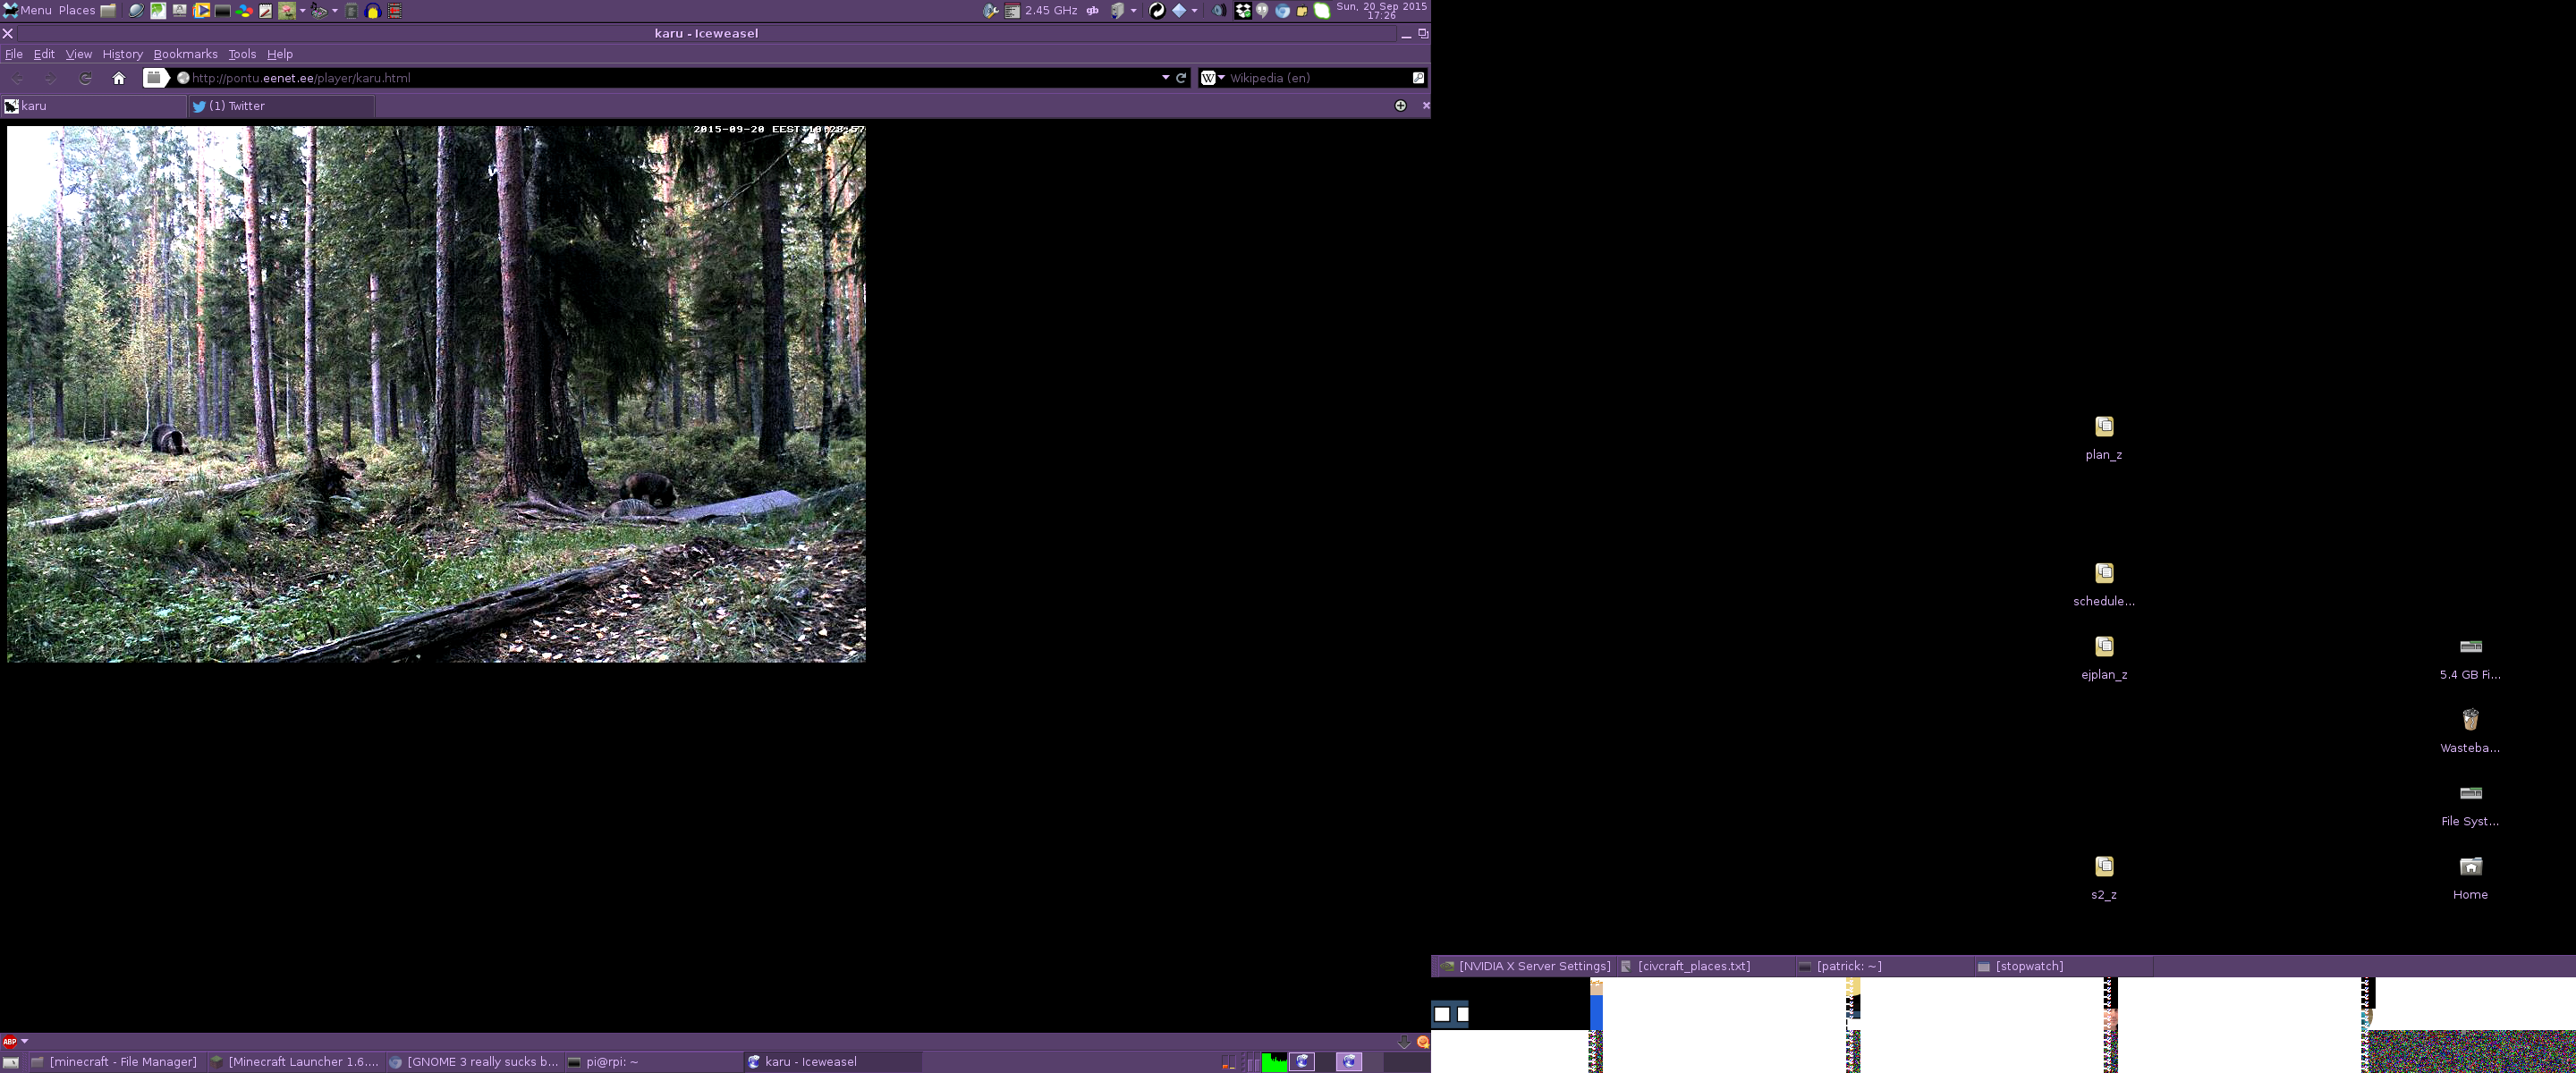Open the schedule desktop file
Screen dimensions: 2576x1073
click(2104, 584)
